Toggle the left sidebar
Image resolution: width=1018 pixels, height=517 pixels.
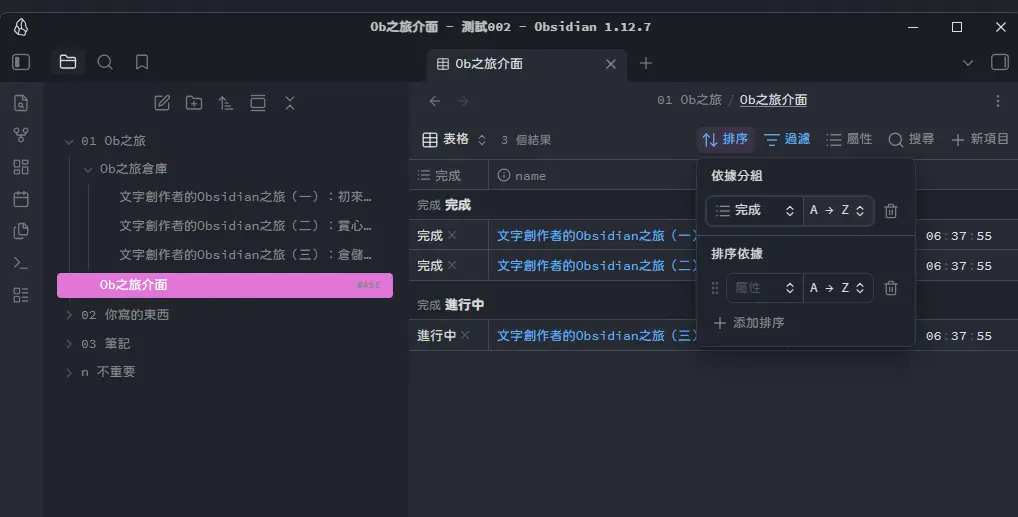pos(21,62)
